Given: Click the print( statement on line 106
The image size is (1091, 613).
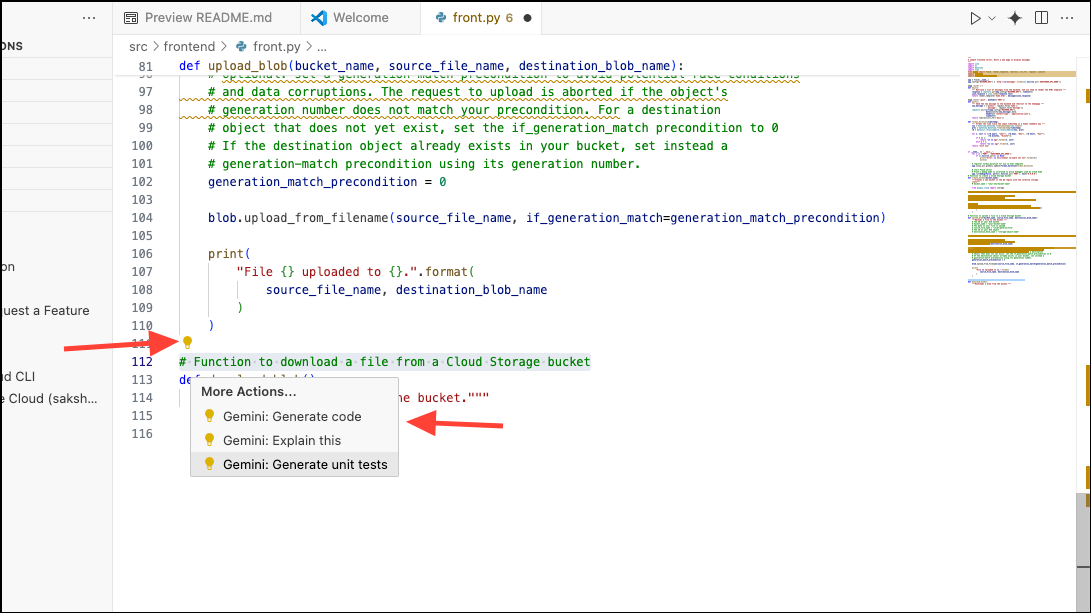Looking at the screenshot, I should pyautogui.click(x=229, y=254).
